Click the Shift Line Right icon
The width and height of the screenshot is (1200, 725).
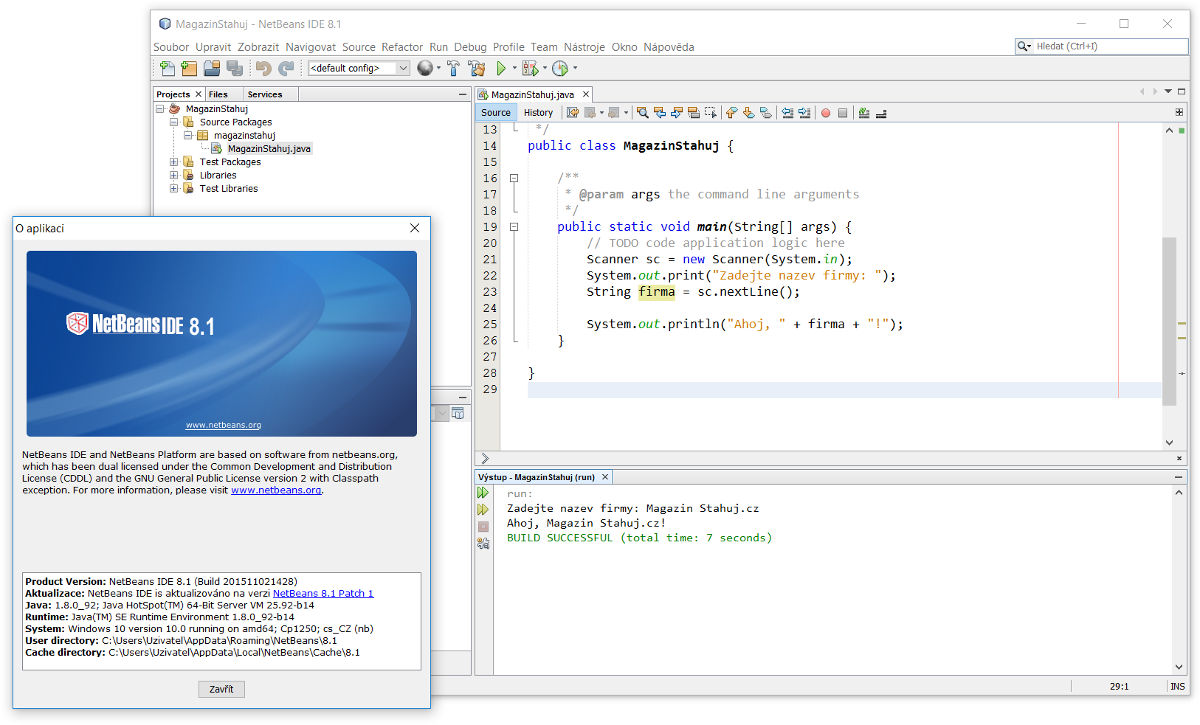805,113
